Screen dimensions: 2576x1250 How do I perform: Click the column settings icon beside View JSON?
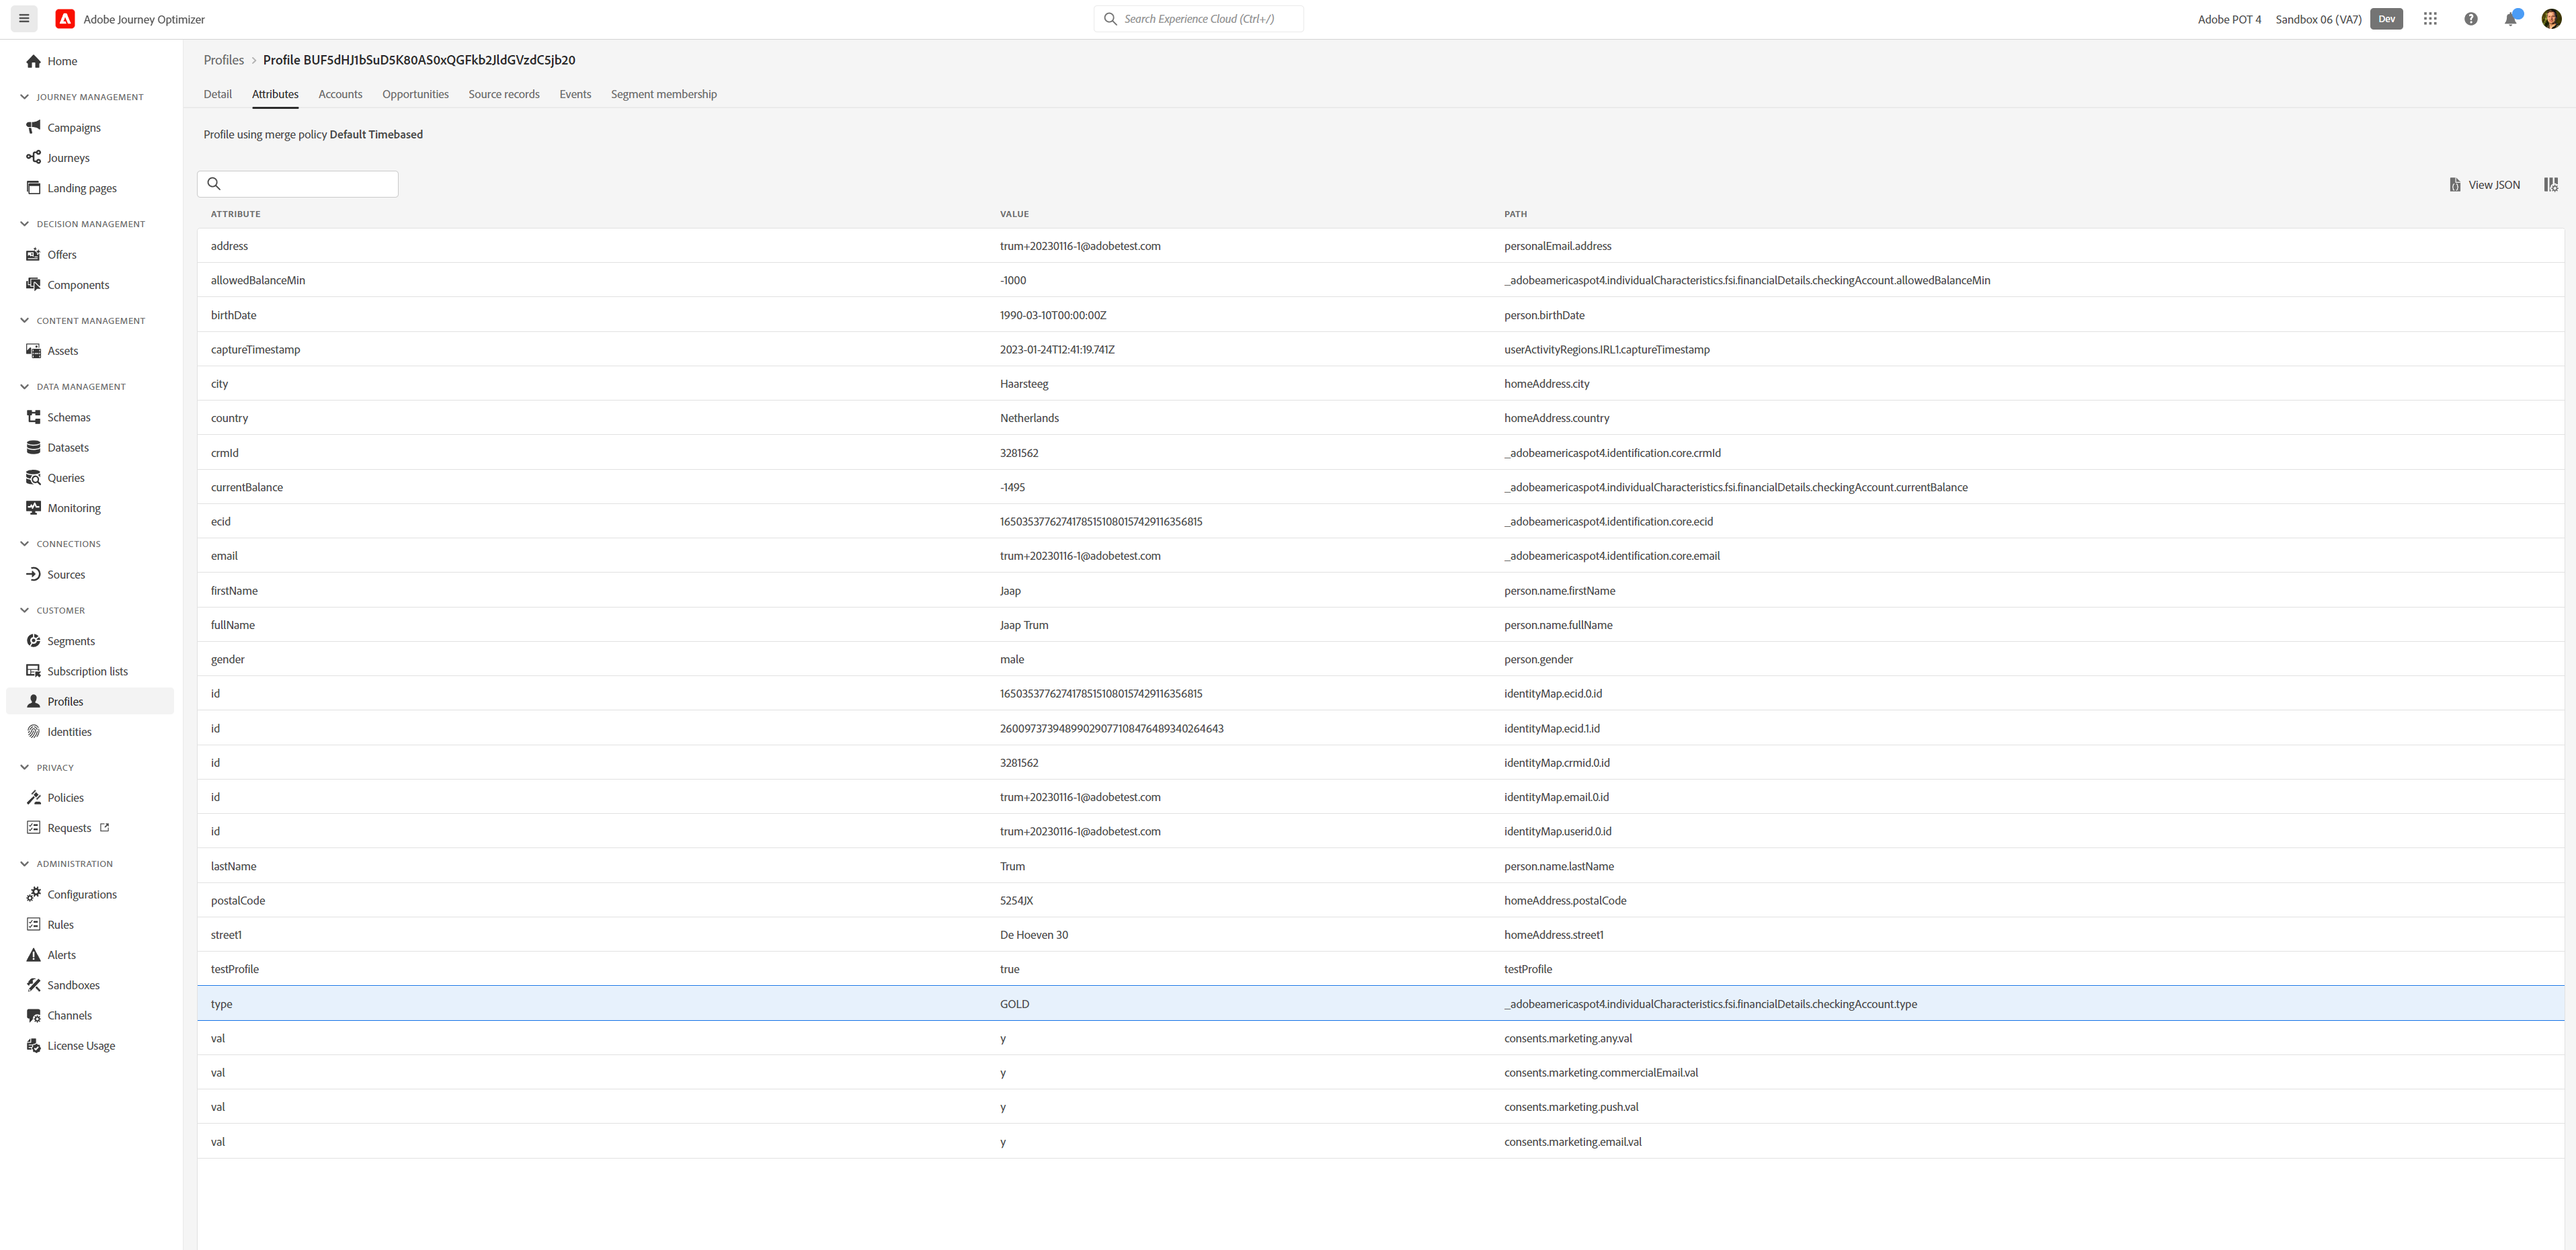coord(2551,185)
